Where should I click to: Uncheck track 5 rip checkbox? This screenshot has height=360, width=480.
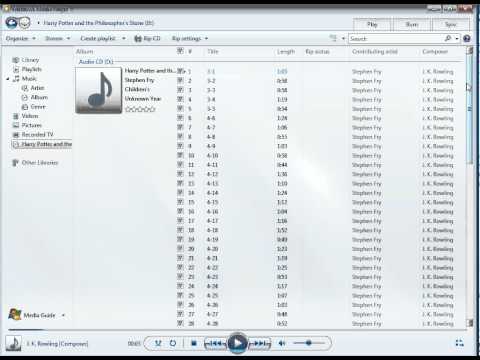click(x=180, y=109)
